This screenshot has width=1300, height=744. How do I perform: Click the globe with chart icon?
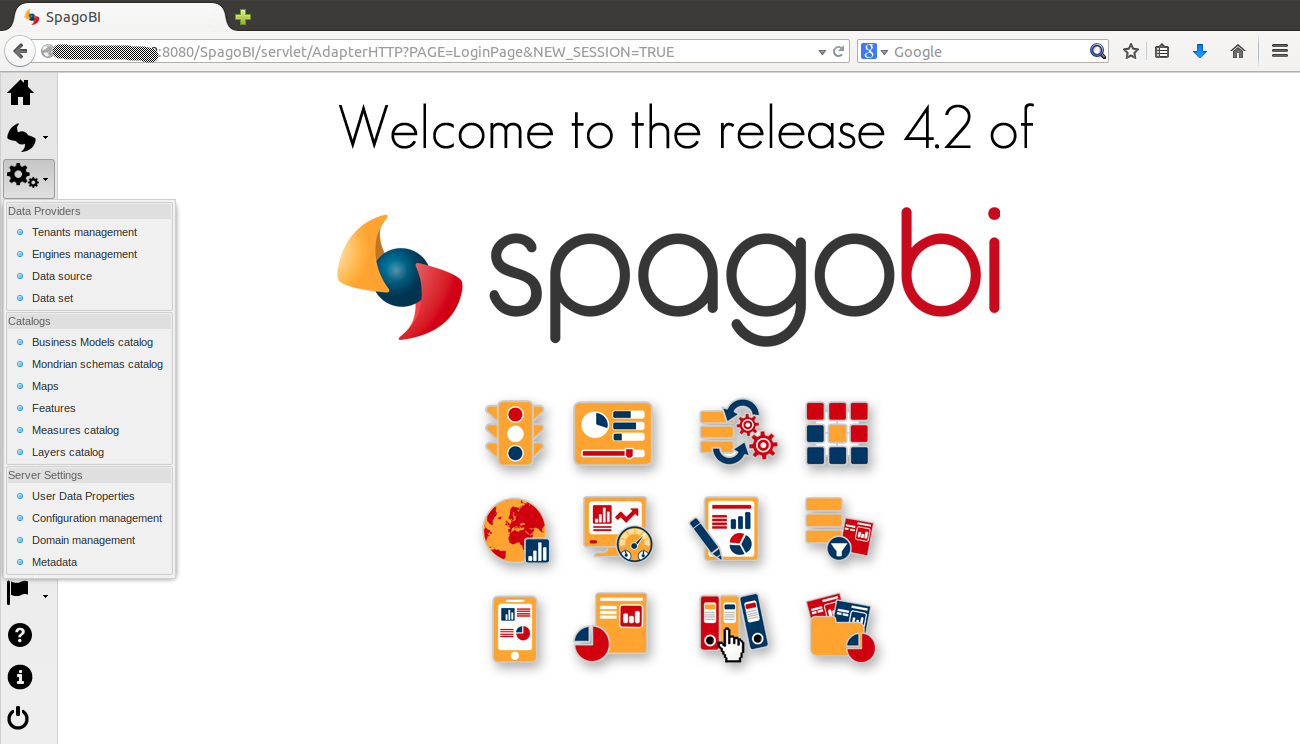516,531
